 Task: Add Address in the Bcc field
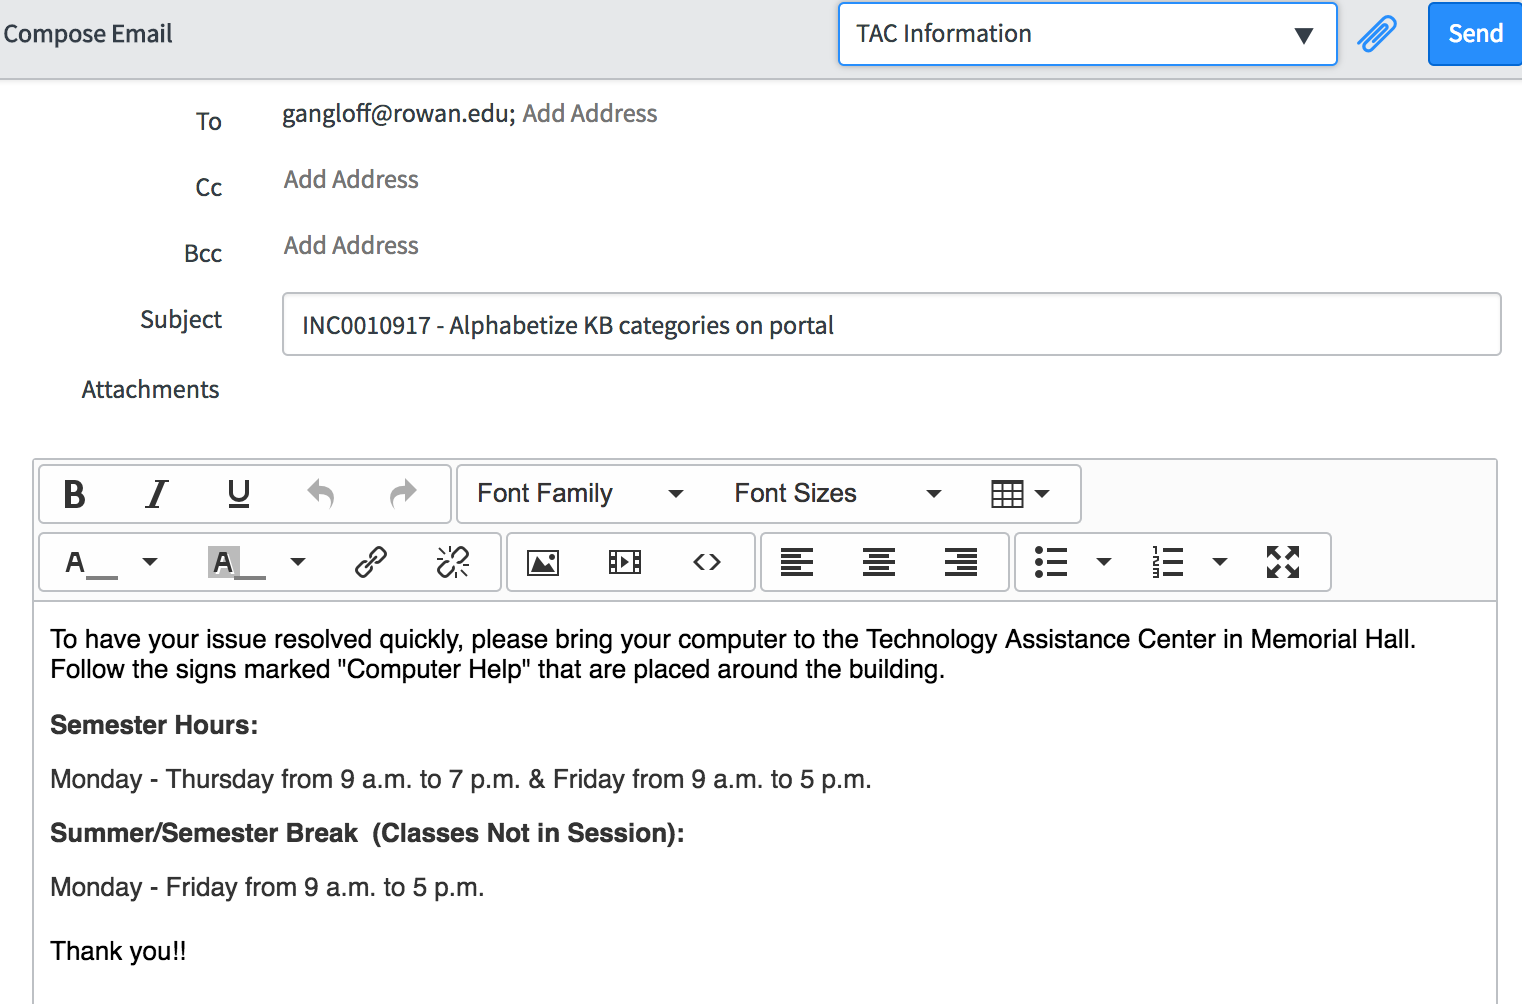point(351,246)
